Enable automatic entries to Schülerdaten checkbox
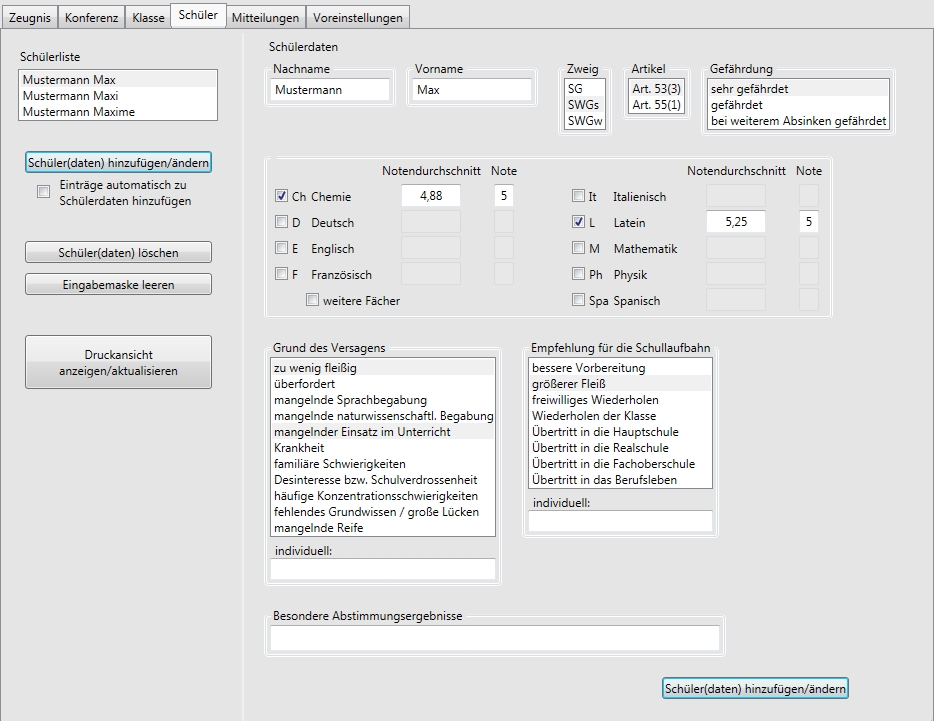The image size is (934, 721). coord(43,192)
